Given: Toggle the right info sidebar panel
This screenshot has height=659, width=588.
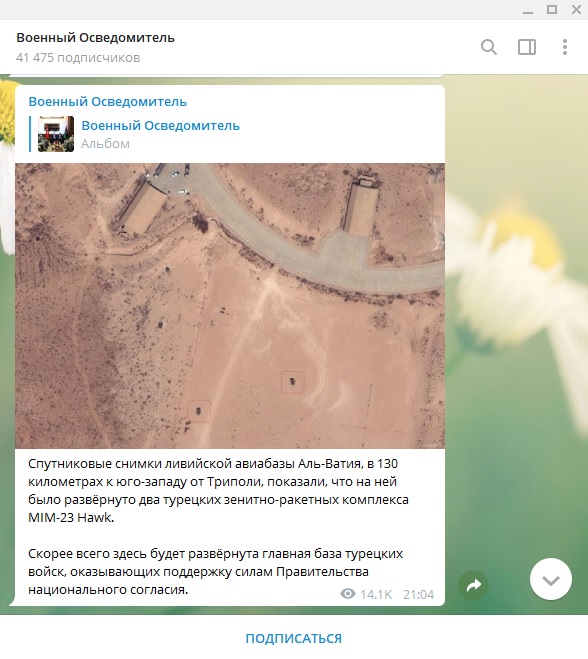Looking at the screenshot, I should click(x=527, y=47).
